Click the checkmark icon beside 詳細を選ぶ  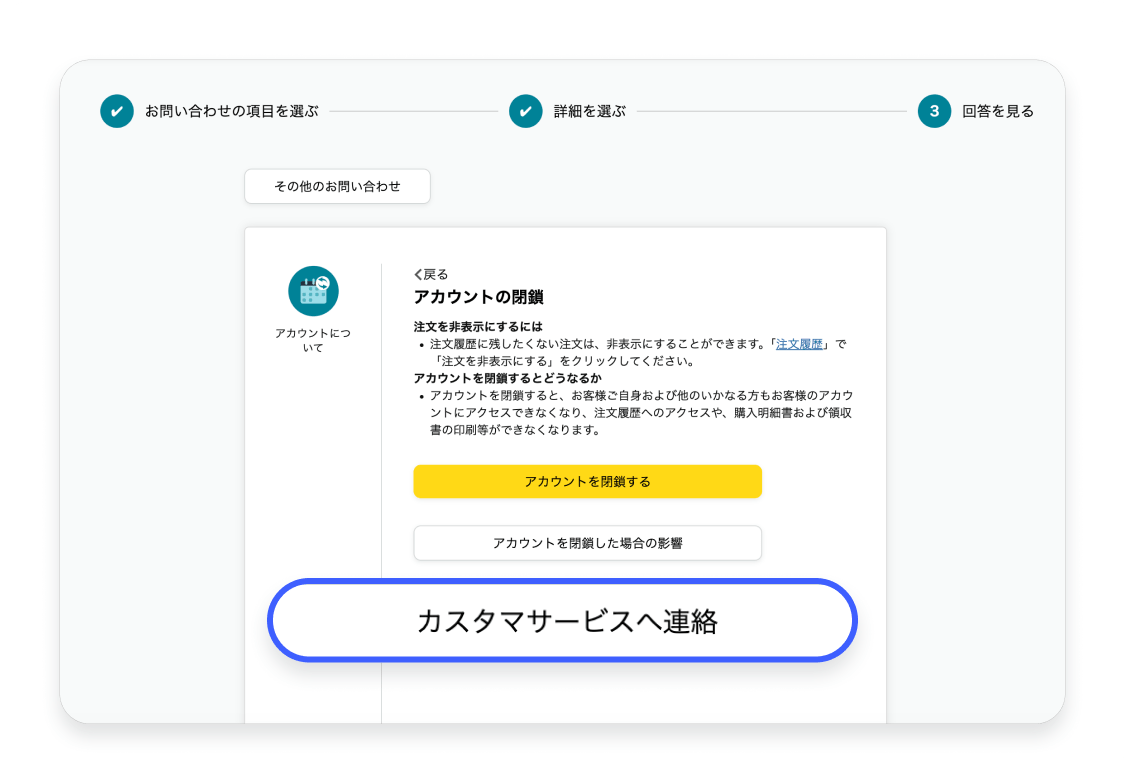point(526,111)
